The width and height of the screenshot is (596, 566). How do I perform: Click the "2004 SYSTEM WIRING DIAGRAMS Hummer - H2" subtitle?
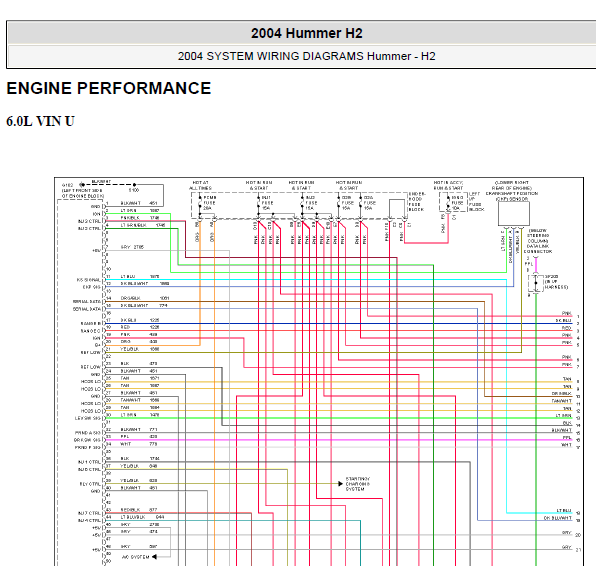coord(306,56)
